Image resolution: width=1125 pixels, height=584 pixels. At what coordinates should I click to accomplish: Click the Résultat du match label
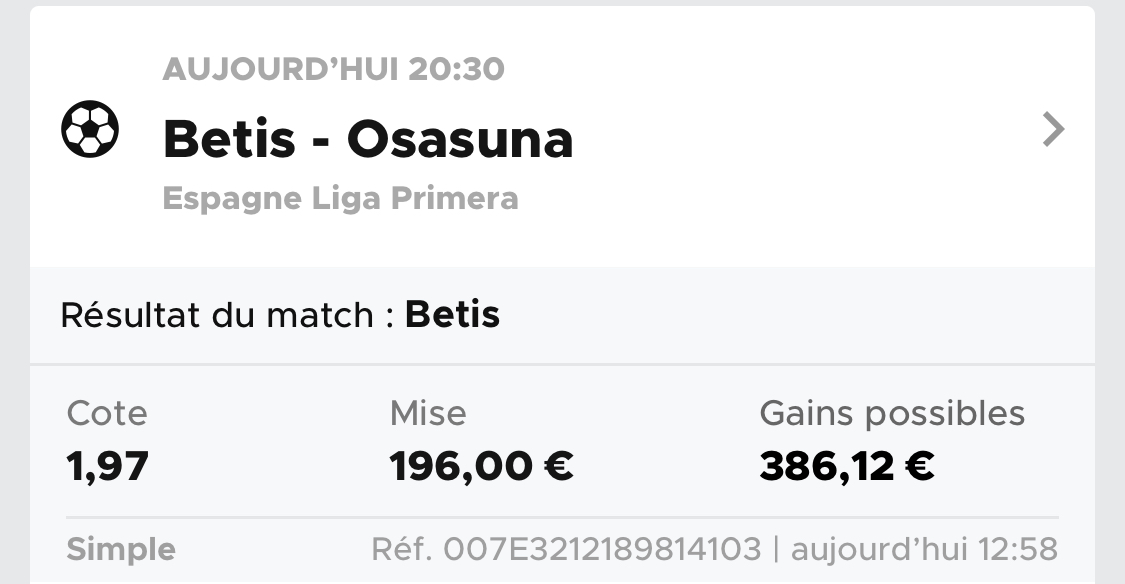point(217,315)
